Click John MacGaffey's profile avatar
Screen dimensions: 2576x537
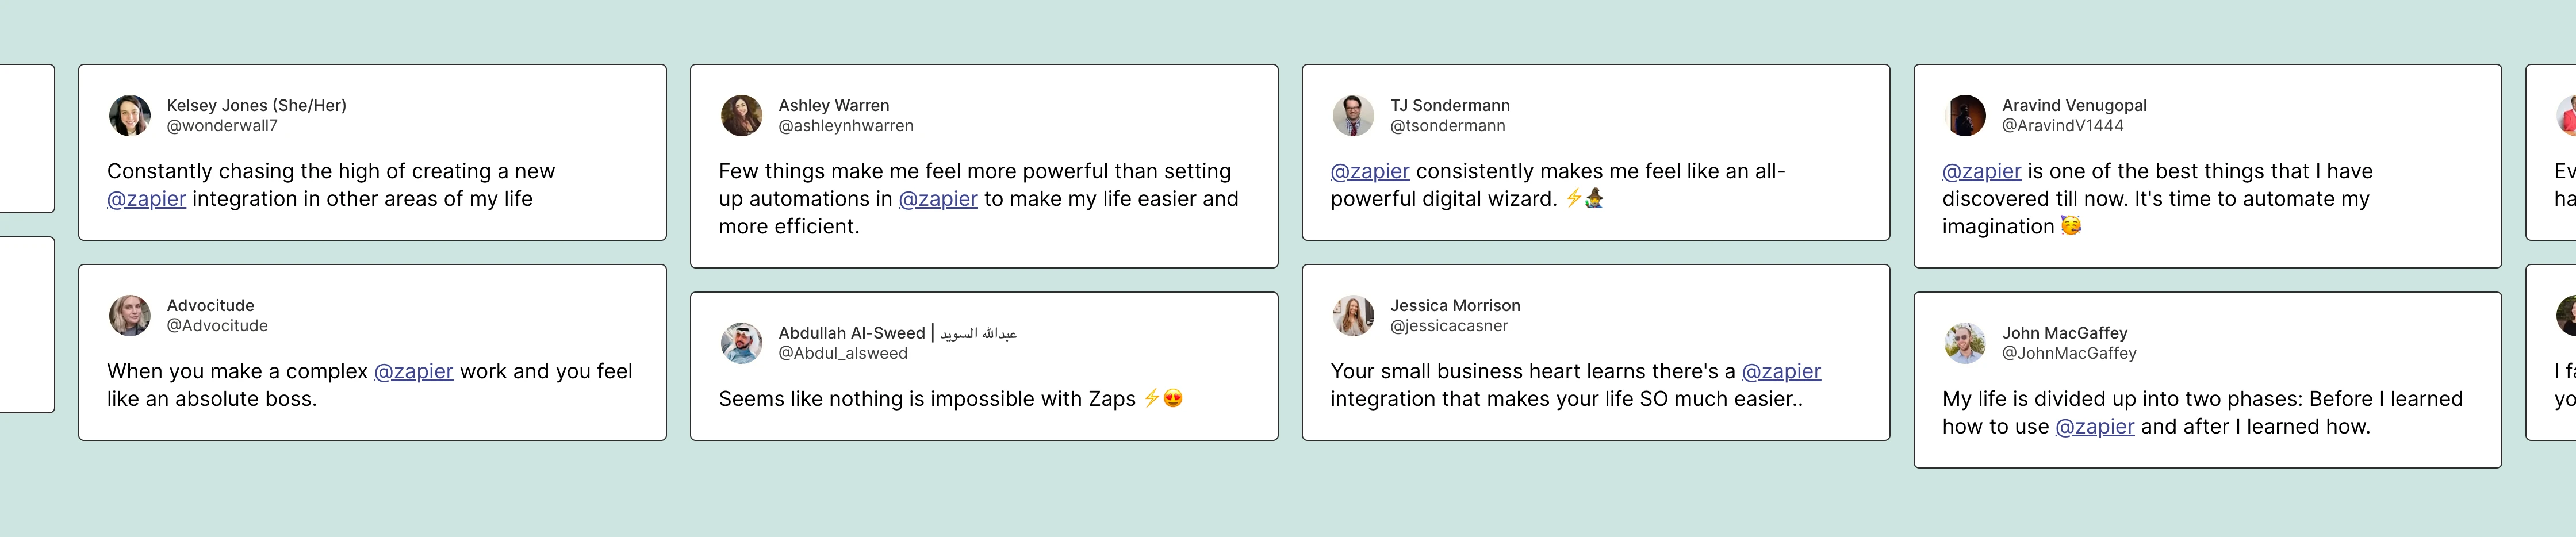1966,343
